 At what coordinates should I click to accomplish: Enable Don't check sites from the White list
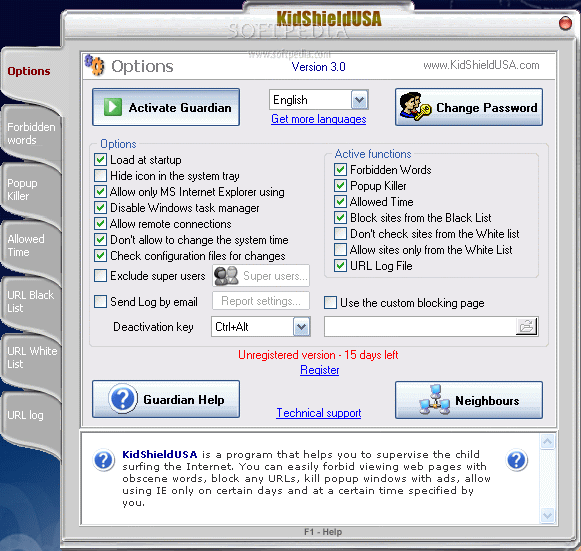pos(340,233)
